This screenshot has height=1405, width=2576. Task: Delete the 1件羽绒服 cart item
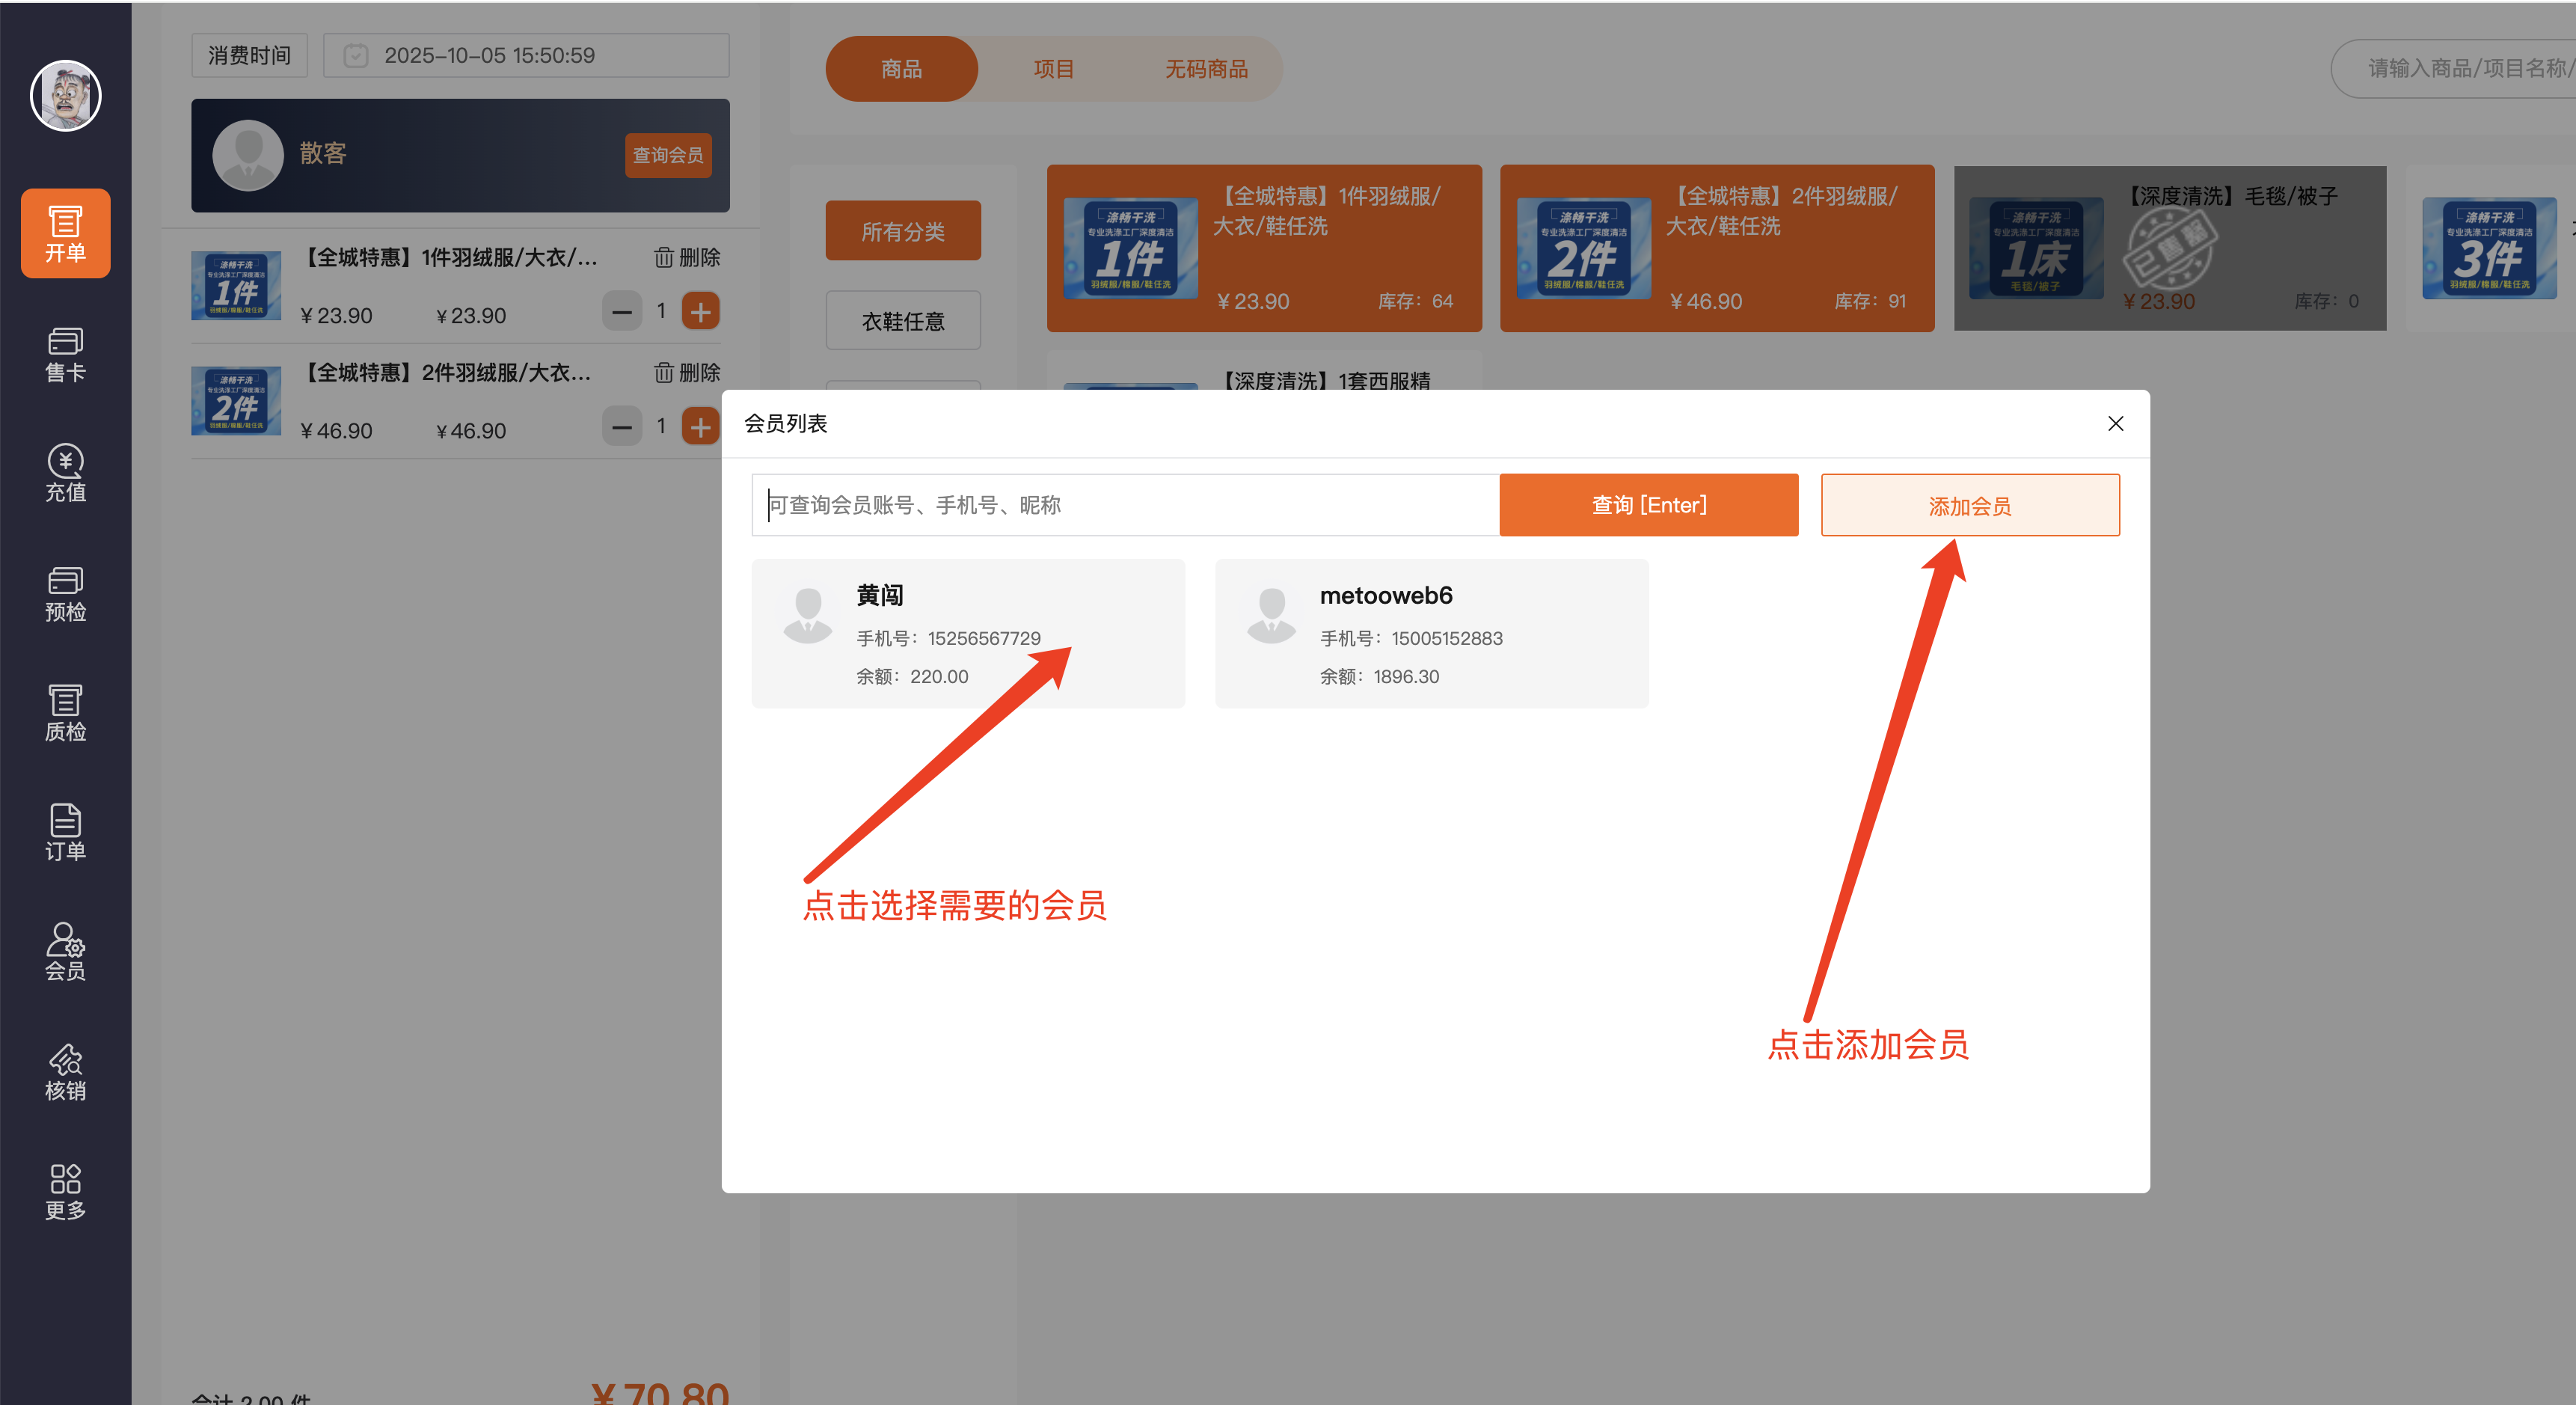(687, 258)
